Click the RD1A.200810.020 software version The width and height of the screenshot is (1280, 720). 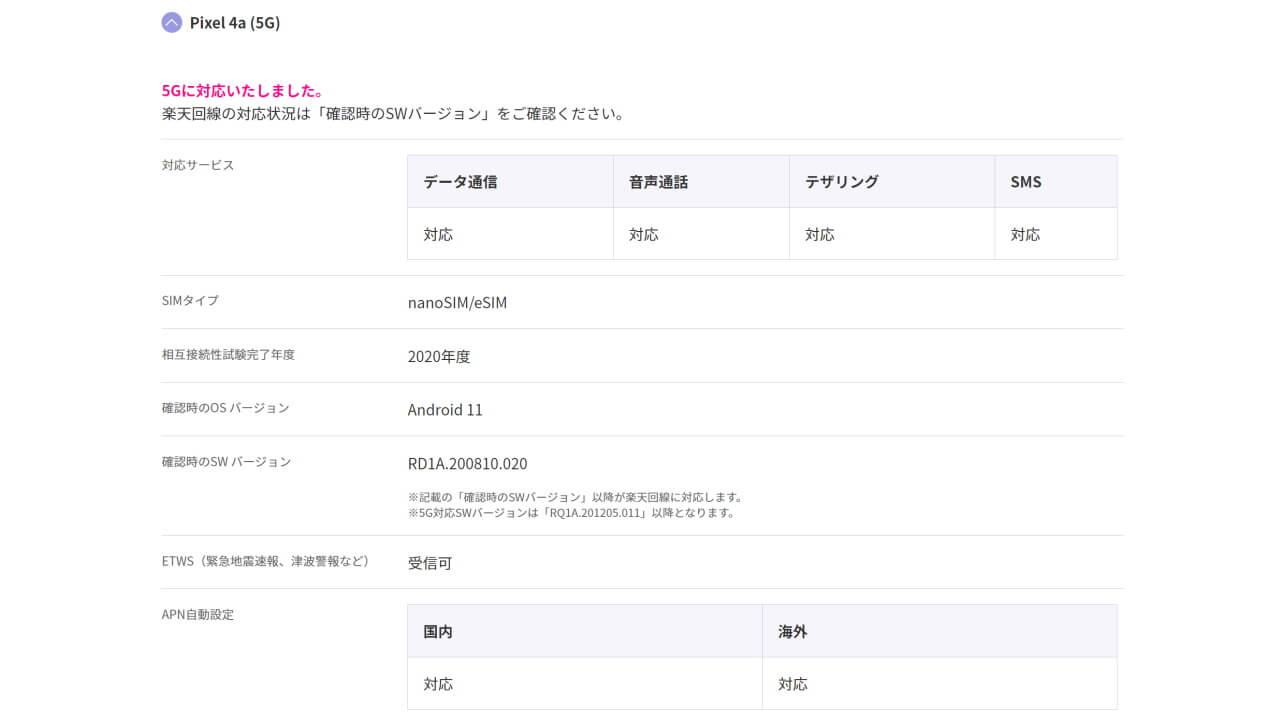467,464
